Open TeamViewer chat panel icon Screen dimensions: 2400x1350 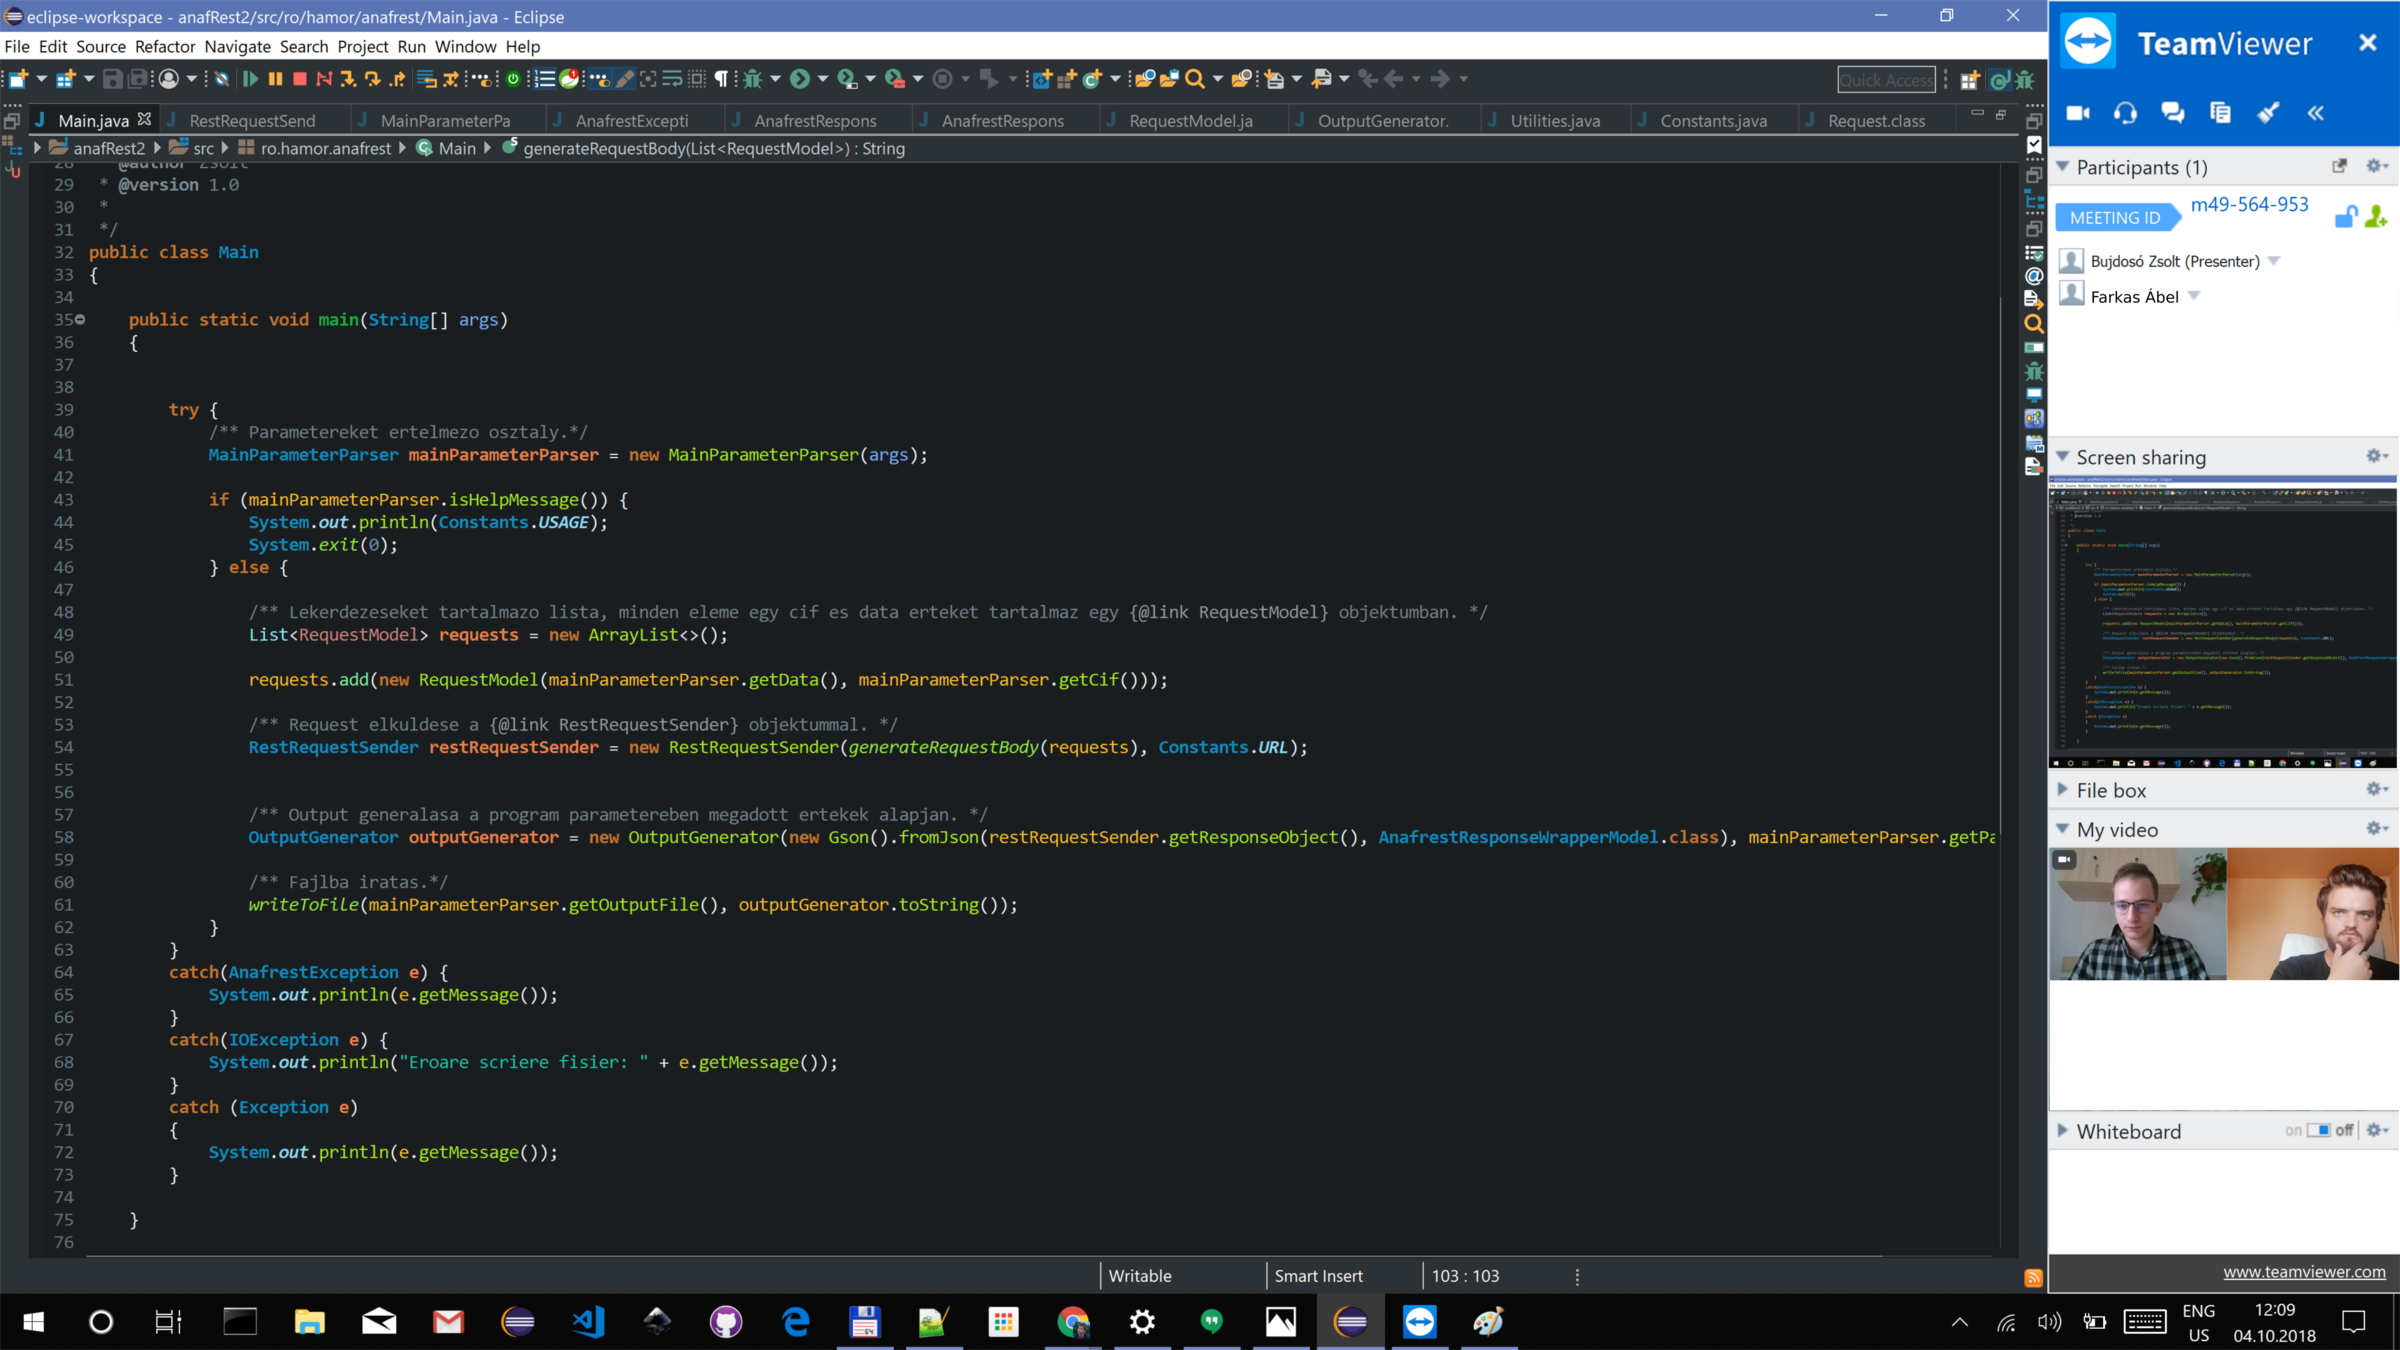coord(2172,113)
